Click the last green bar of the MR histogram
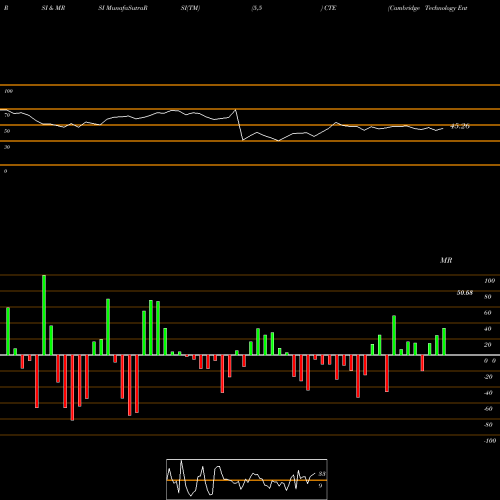 (x=444, y=342)
